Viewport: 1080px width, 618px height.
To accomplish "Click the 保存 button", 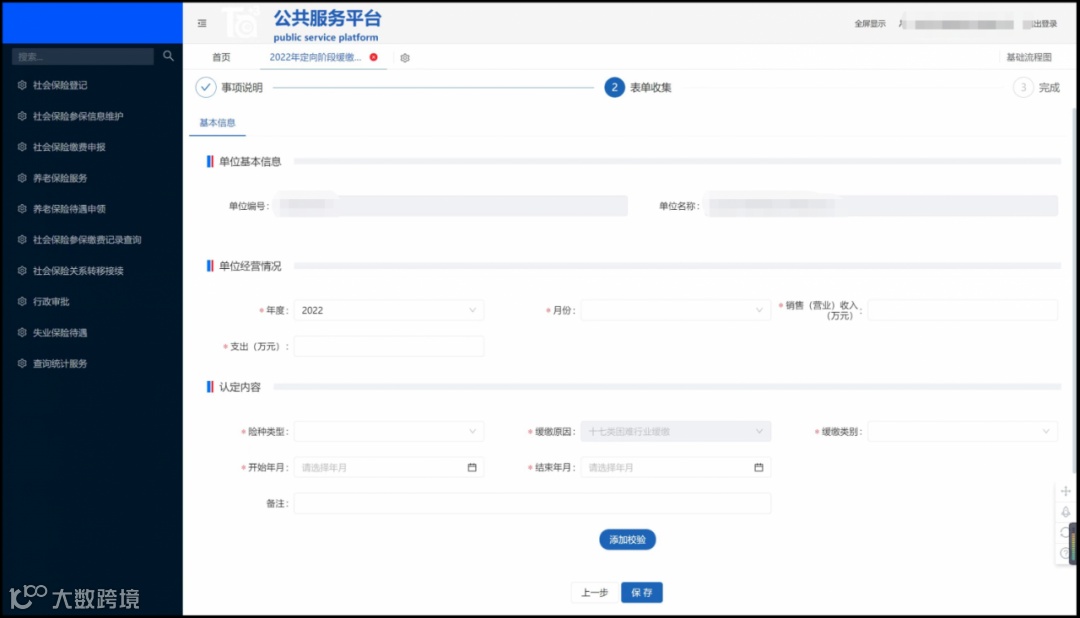I will (x=642, y=593).
